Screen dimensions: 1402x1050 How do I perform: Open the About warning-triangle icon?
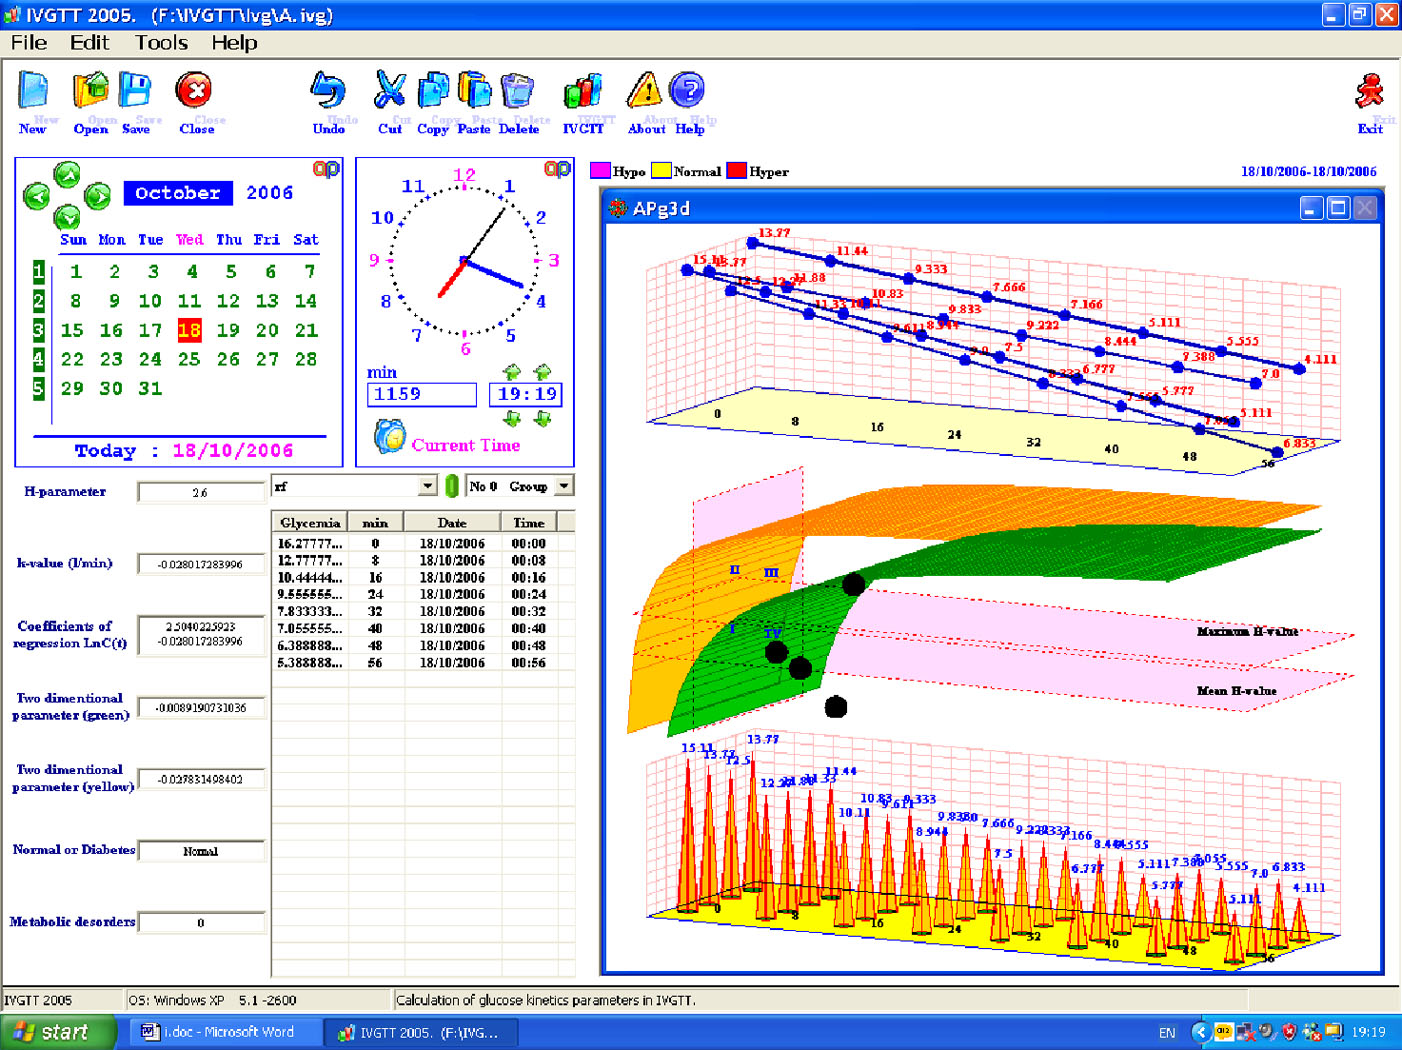[645, 93]
